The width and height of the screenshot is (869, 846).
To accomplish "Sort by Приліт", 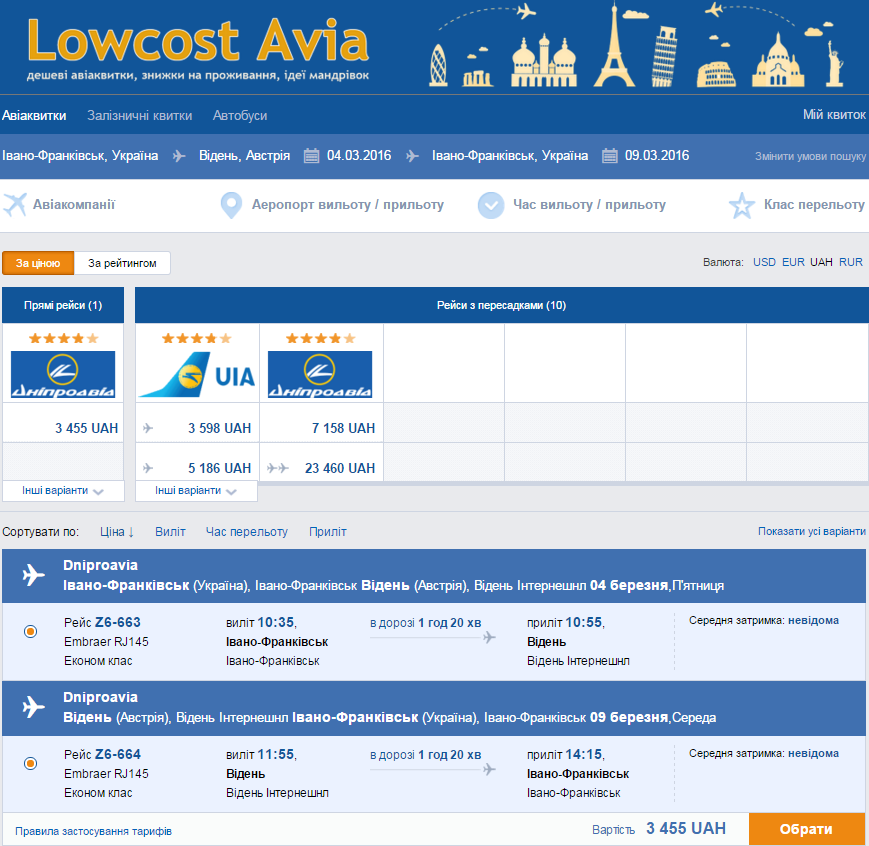I will point(328,532).
